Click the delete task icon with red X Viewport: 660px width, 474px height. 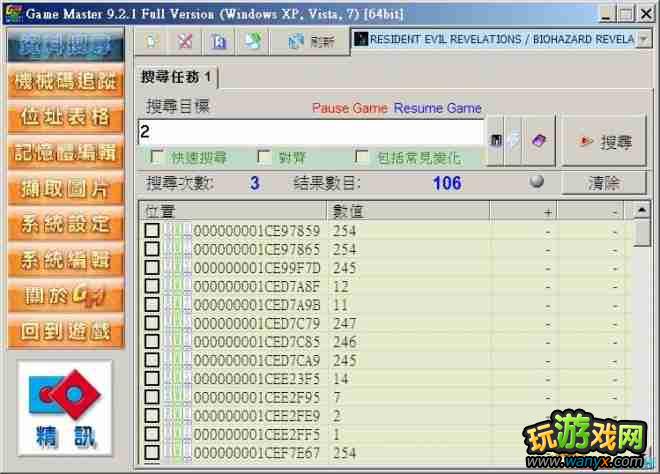[x=184, y=41]
